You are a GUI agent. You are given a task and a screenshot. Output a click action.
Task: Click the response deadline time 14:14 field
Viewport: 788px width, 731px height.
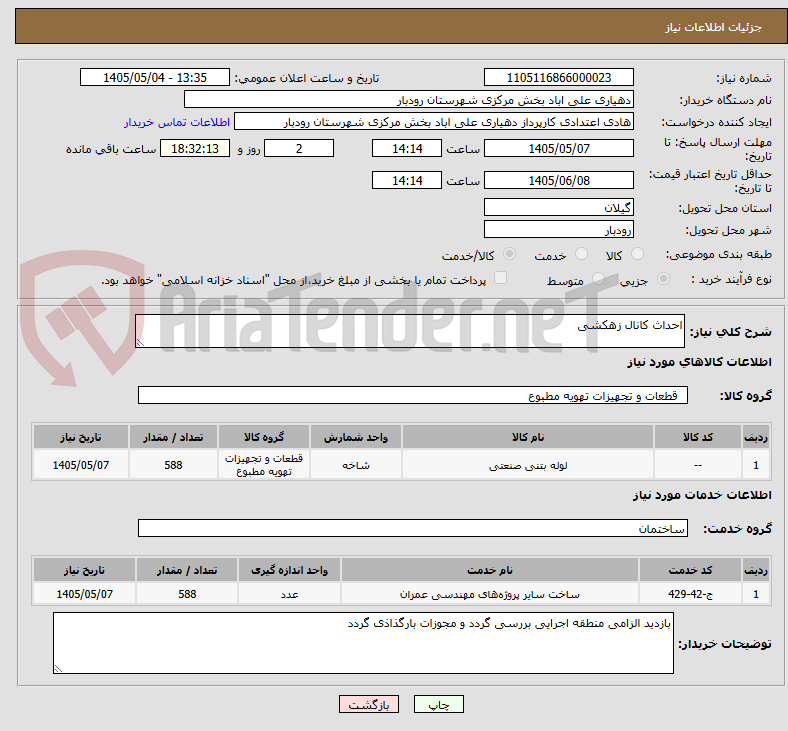pos(407,148)
